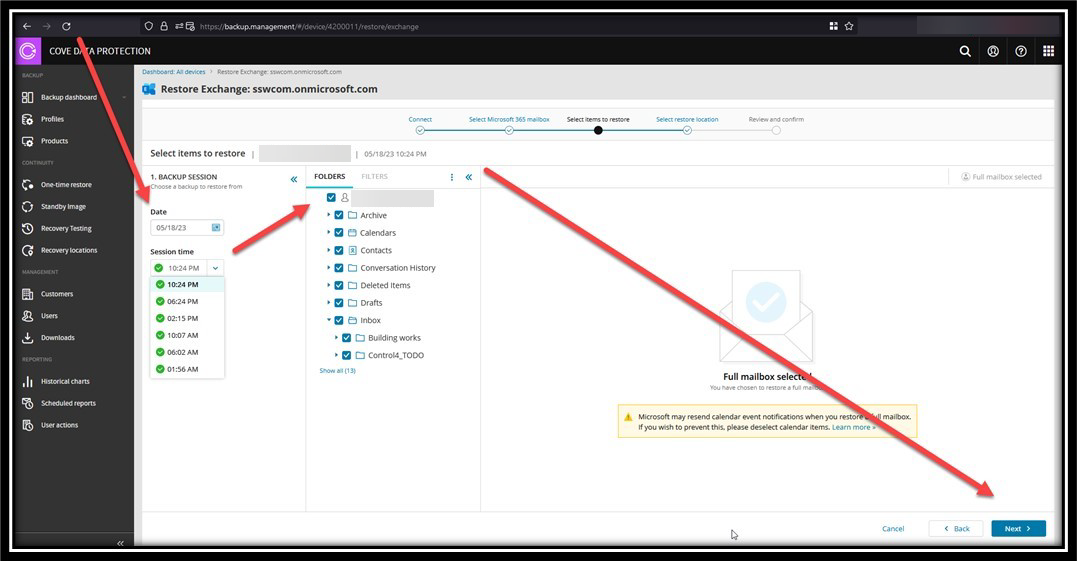Click the search magnifier icon in header
This screenshot has height=561, width=1077.
[965, 51]
